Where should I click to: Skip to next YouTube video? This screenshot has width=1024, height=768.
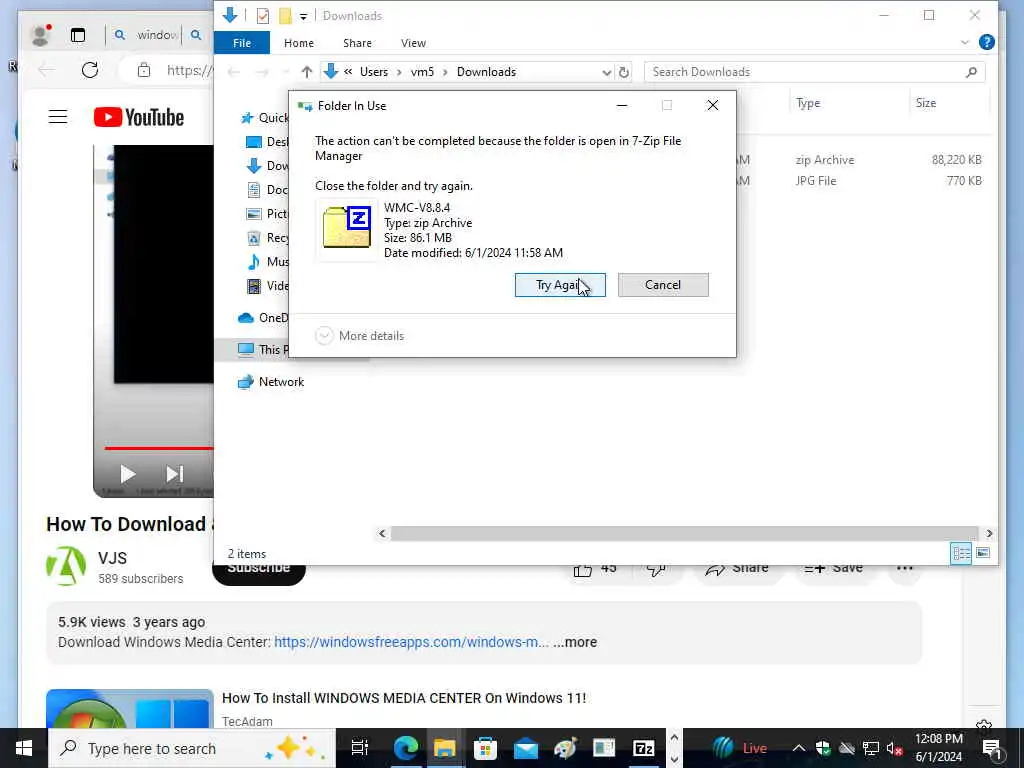(x=174, y=474)
